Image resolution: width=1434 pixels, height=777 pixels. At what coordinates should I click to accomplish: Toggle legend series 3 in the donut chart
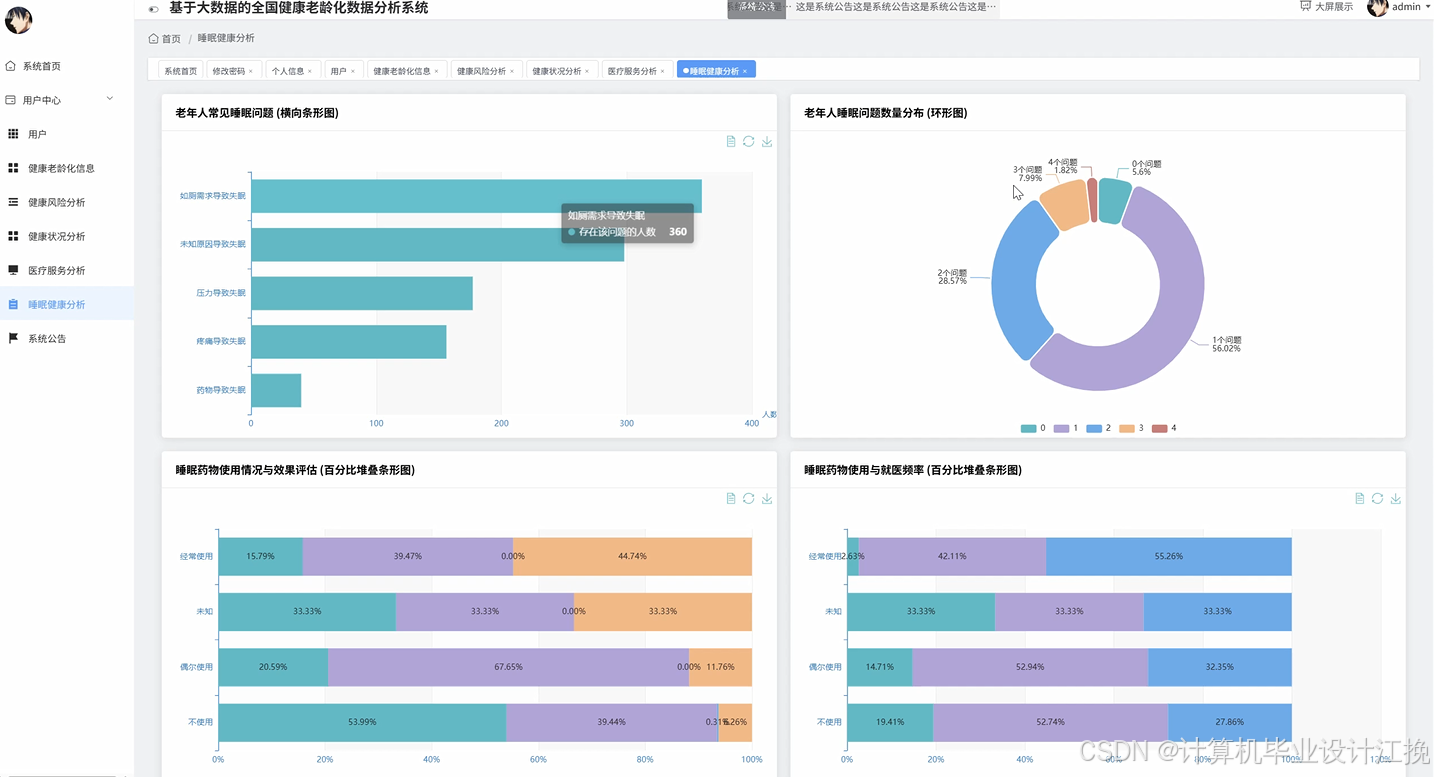pyautogui.click(x=1131, y=428)
